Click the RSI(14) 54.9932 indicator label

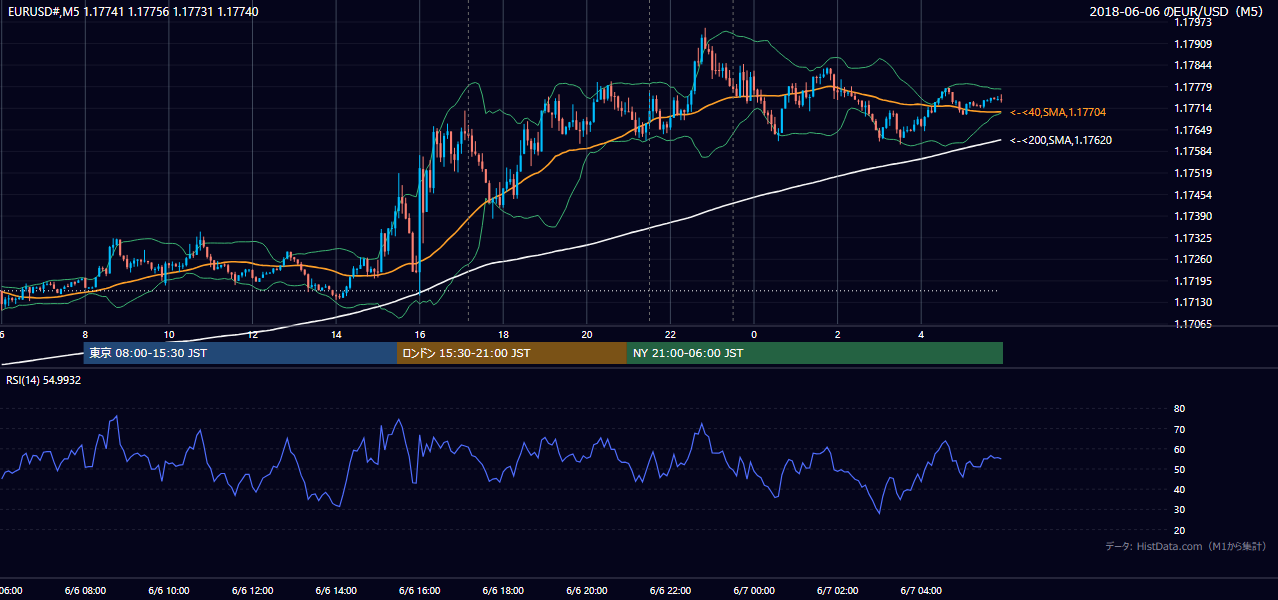point(44,380)
